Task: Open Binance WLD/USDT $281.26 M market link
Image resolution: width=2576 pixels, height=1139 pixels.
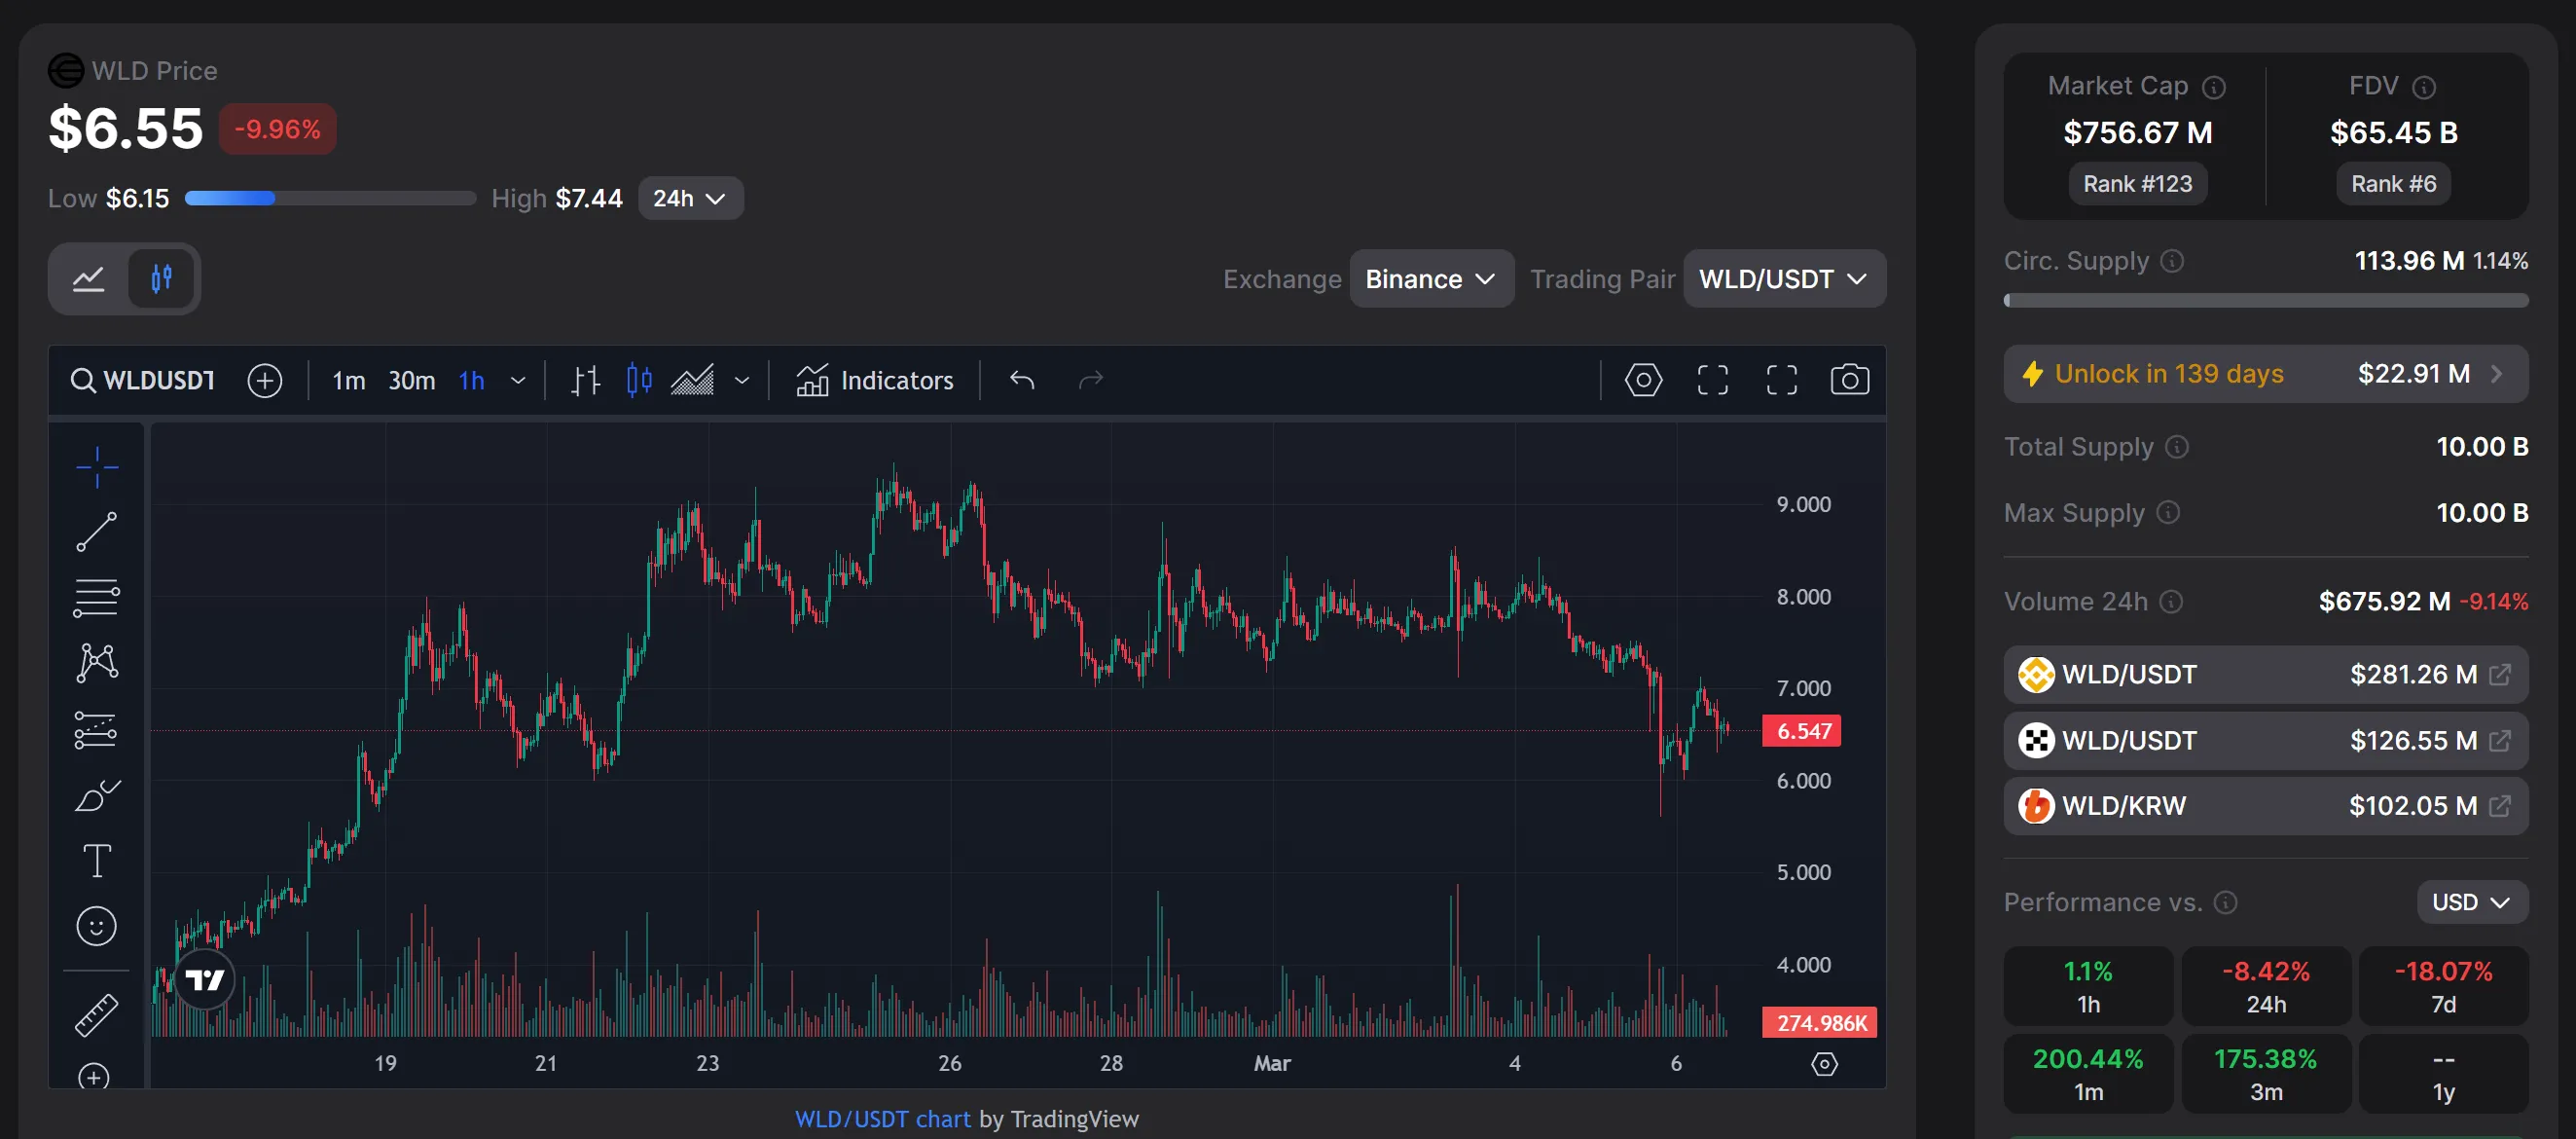Action: point(2265,675)
